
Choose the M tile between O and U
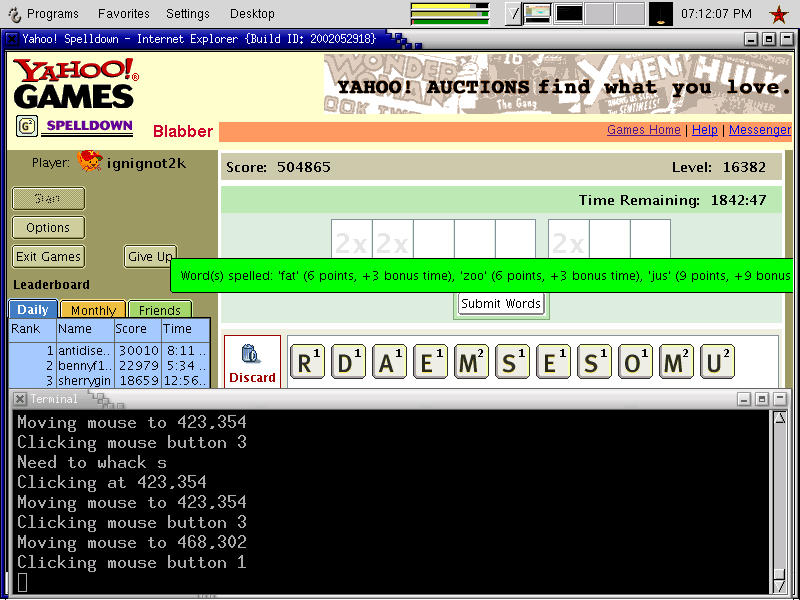[676, 362]
